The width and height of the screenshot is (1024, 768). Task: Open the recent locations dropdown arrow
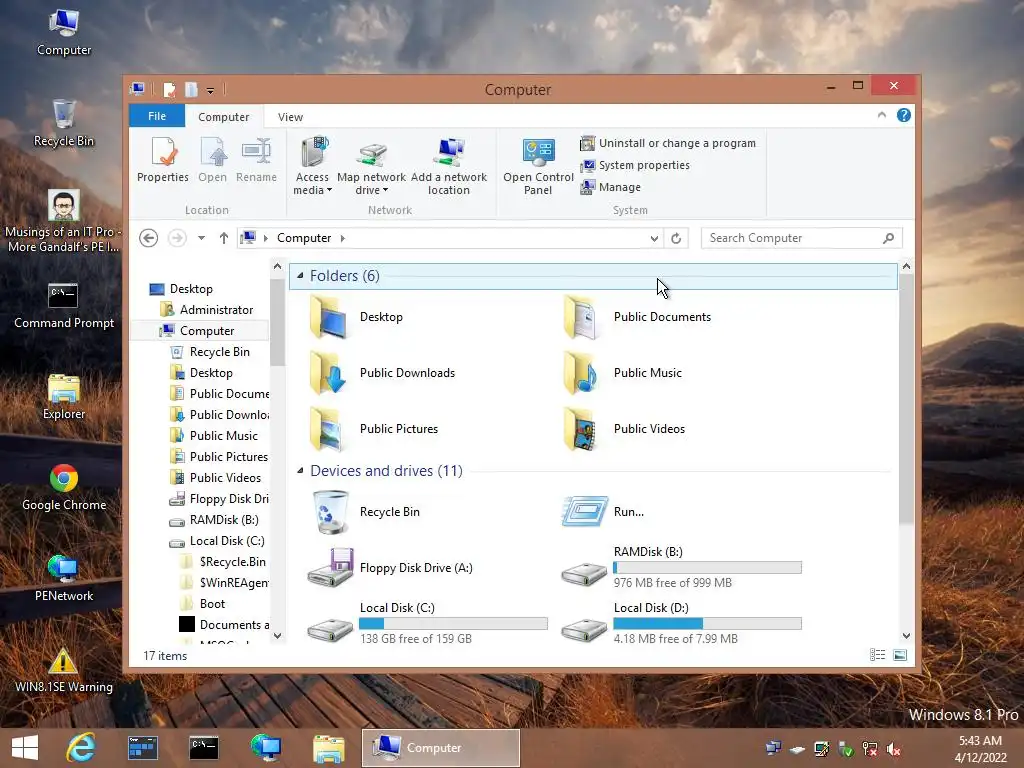(201, 238)
